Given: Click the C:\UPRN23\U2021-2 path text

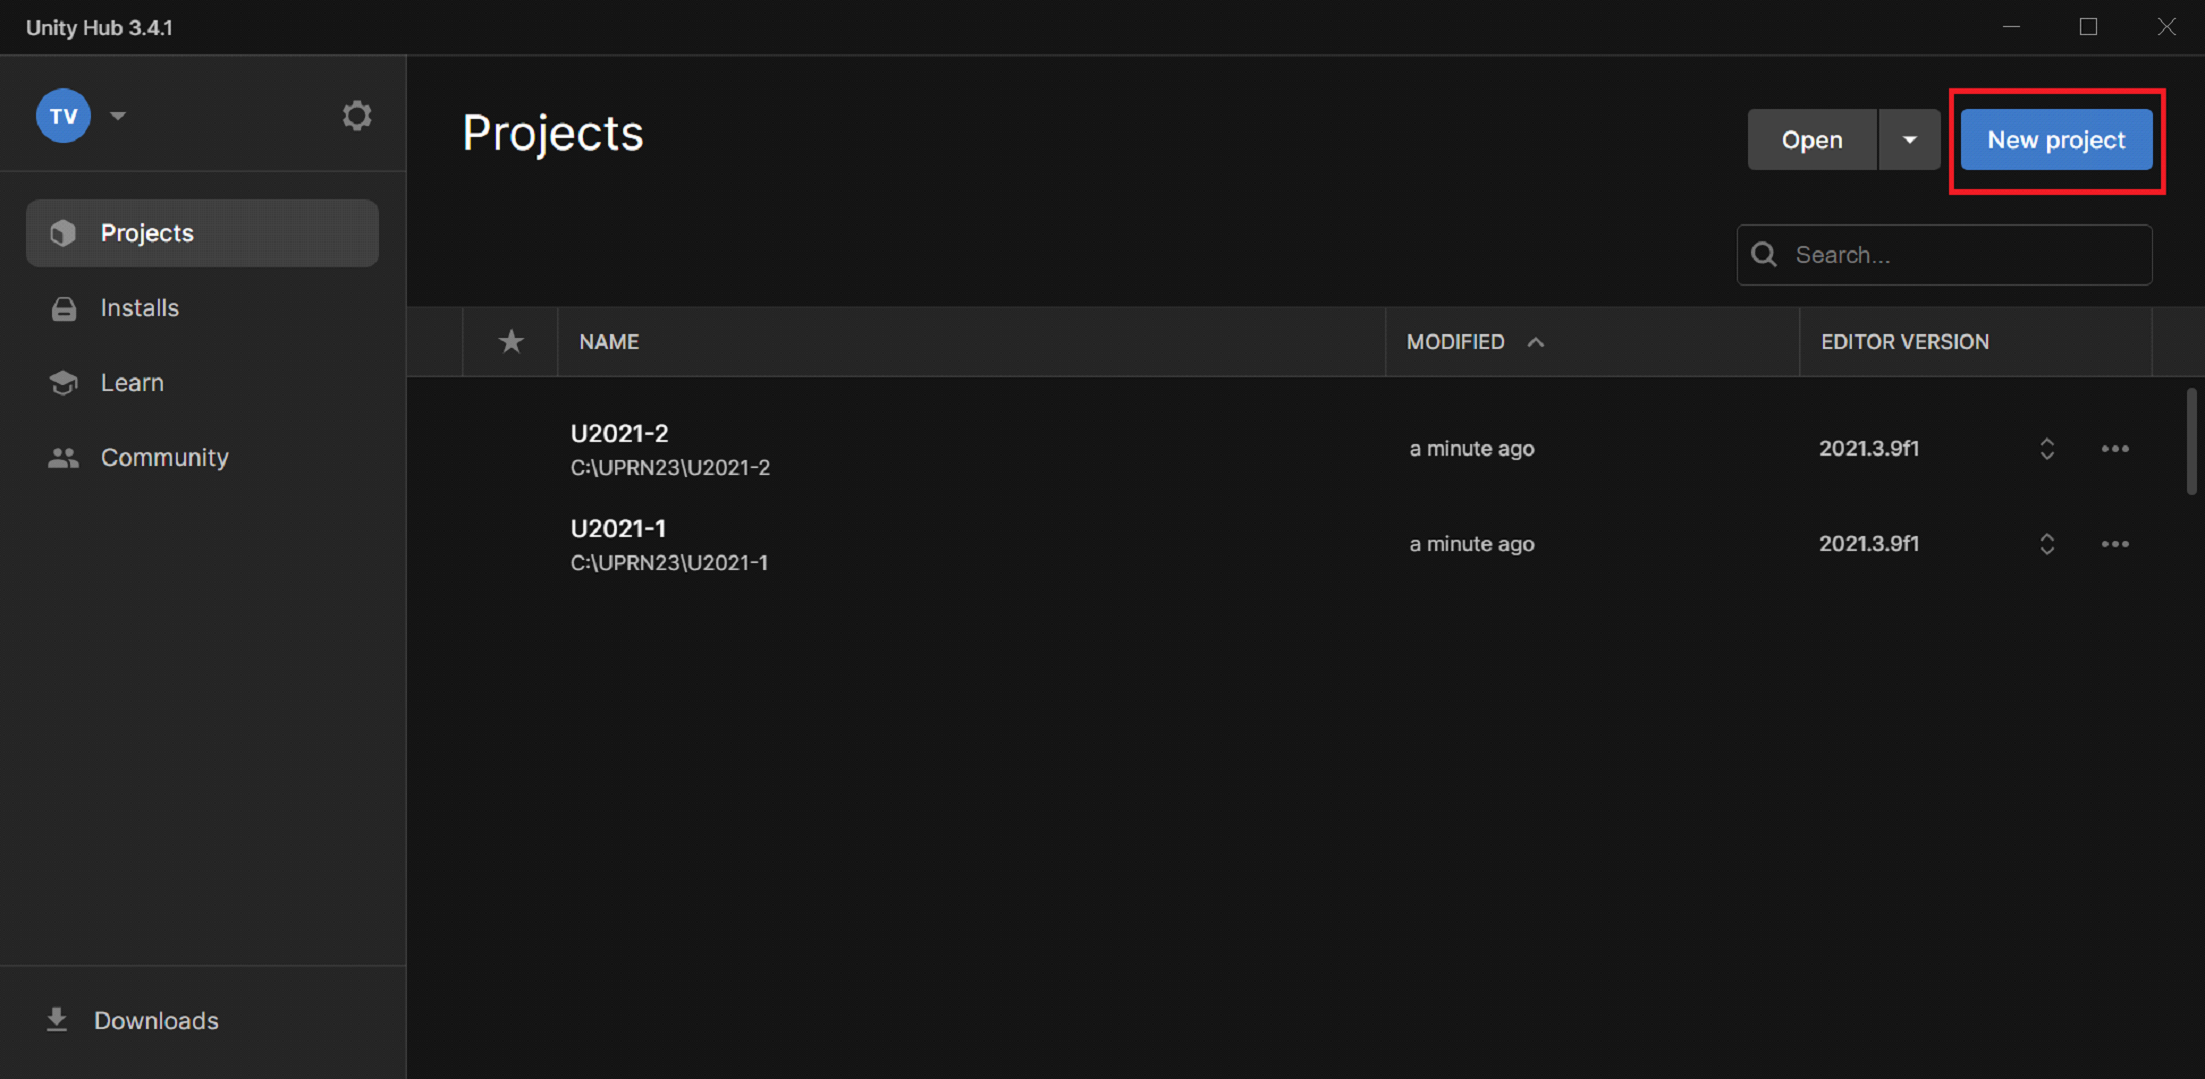Looking at the screenshot, I should pos(670,468).
